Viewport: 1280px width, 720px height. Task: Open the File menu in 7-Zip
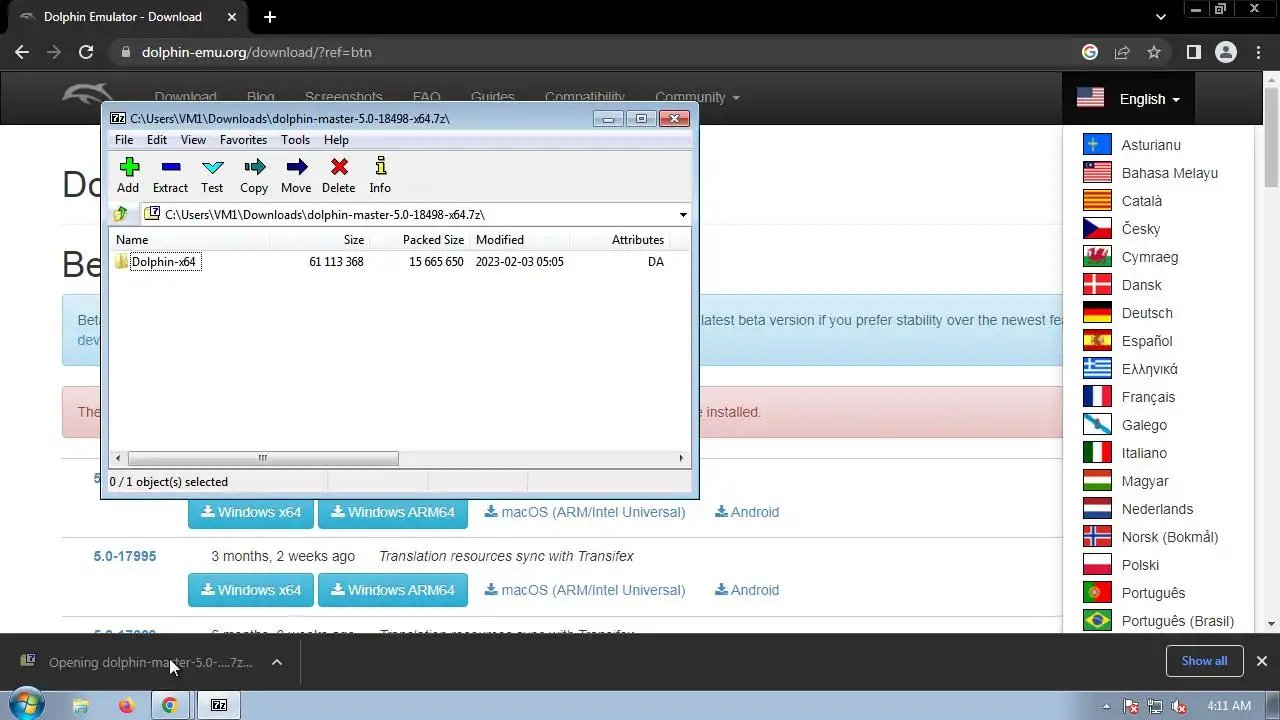[124, 140]
